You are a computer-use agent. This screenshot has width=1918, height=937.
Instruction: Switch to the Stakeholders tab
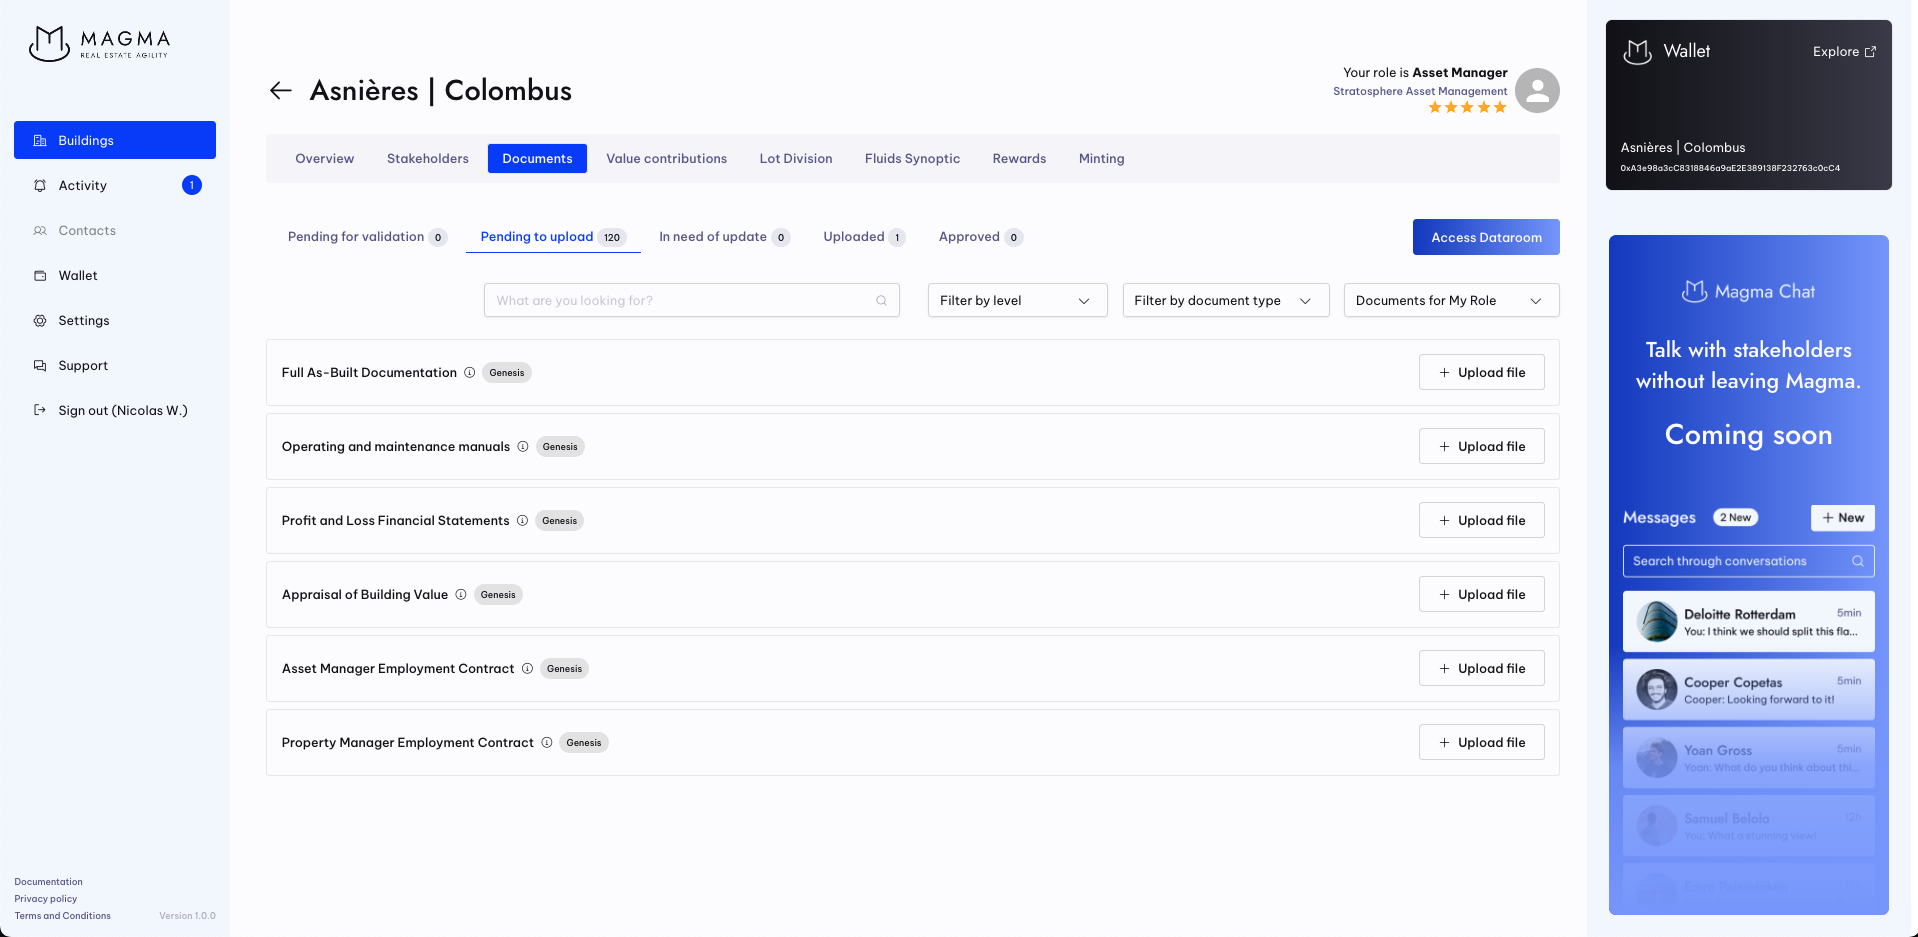(x=427, y=159)
